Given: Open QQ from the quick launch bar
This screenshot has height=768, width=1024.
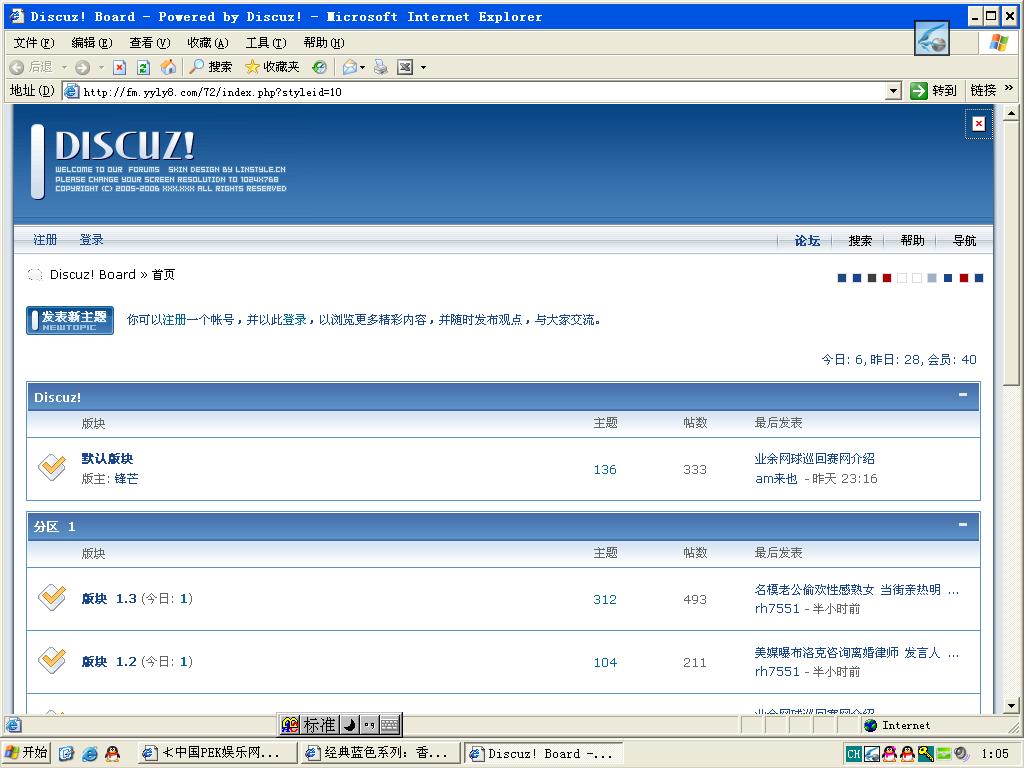Looking at the screenshot, I should pos(112,754).
